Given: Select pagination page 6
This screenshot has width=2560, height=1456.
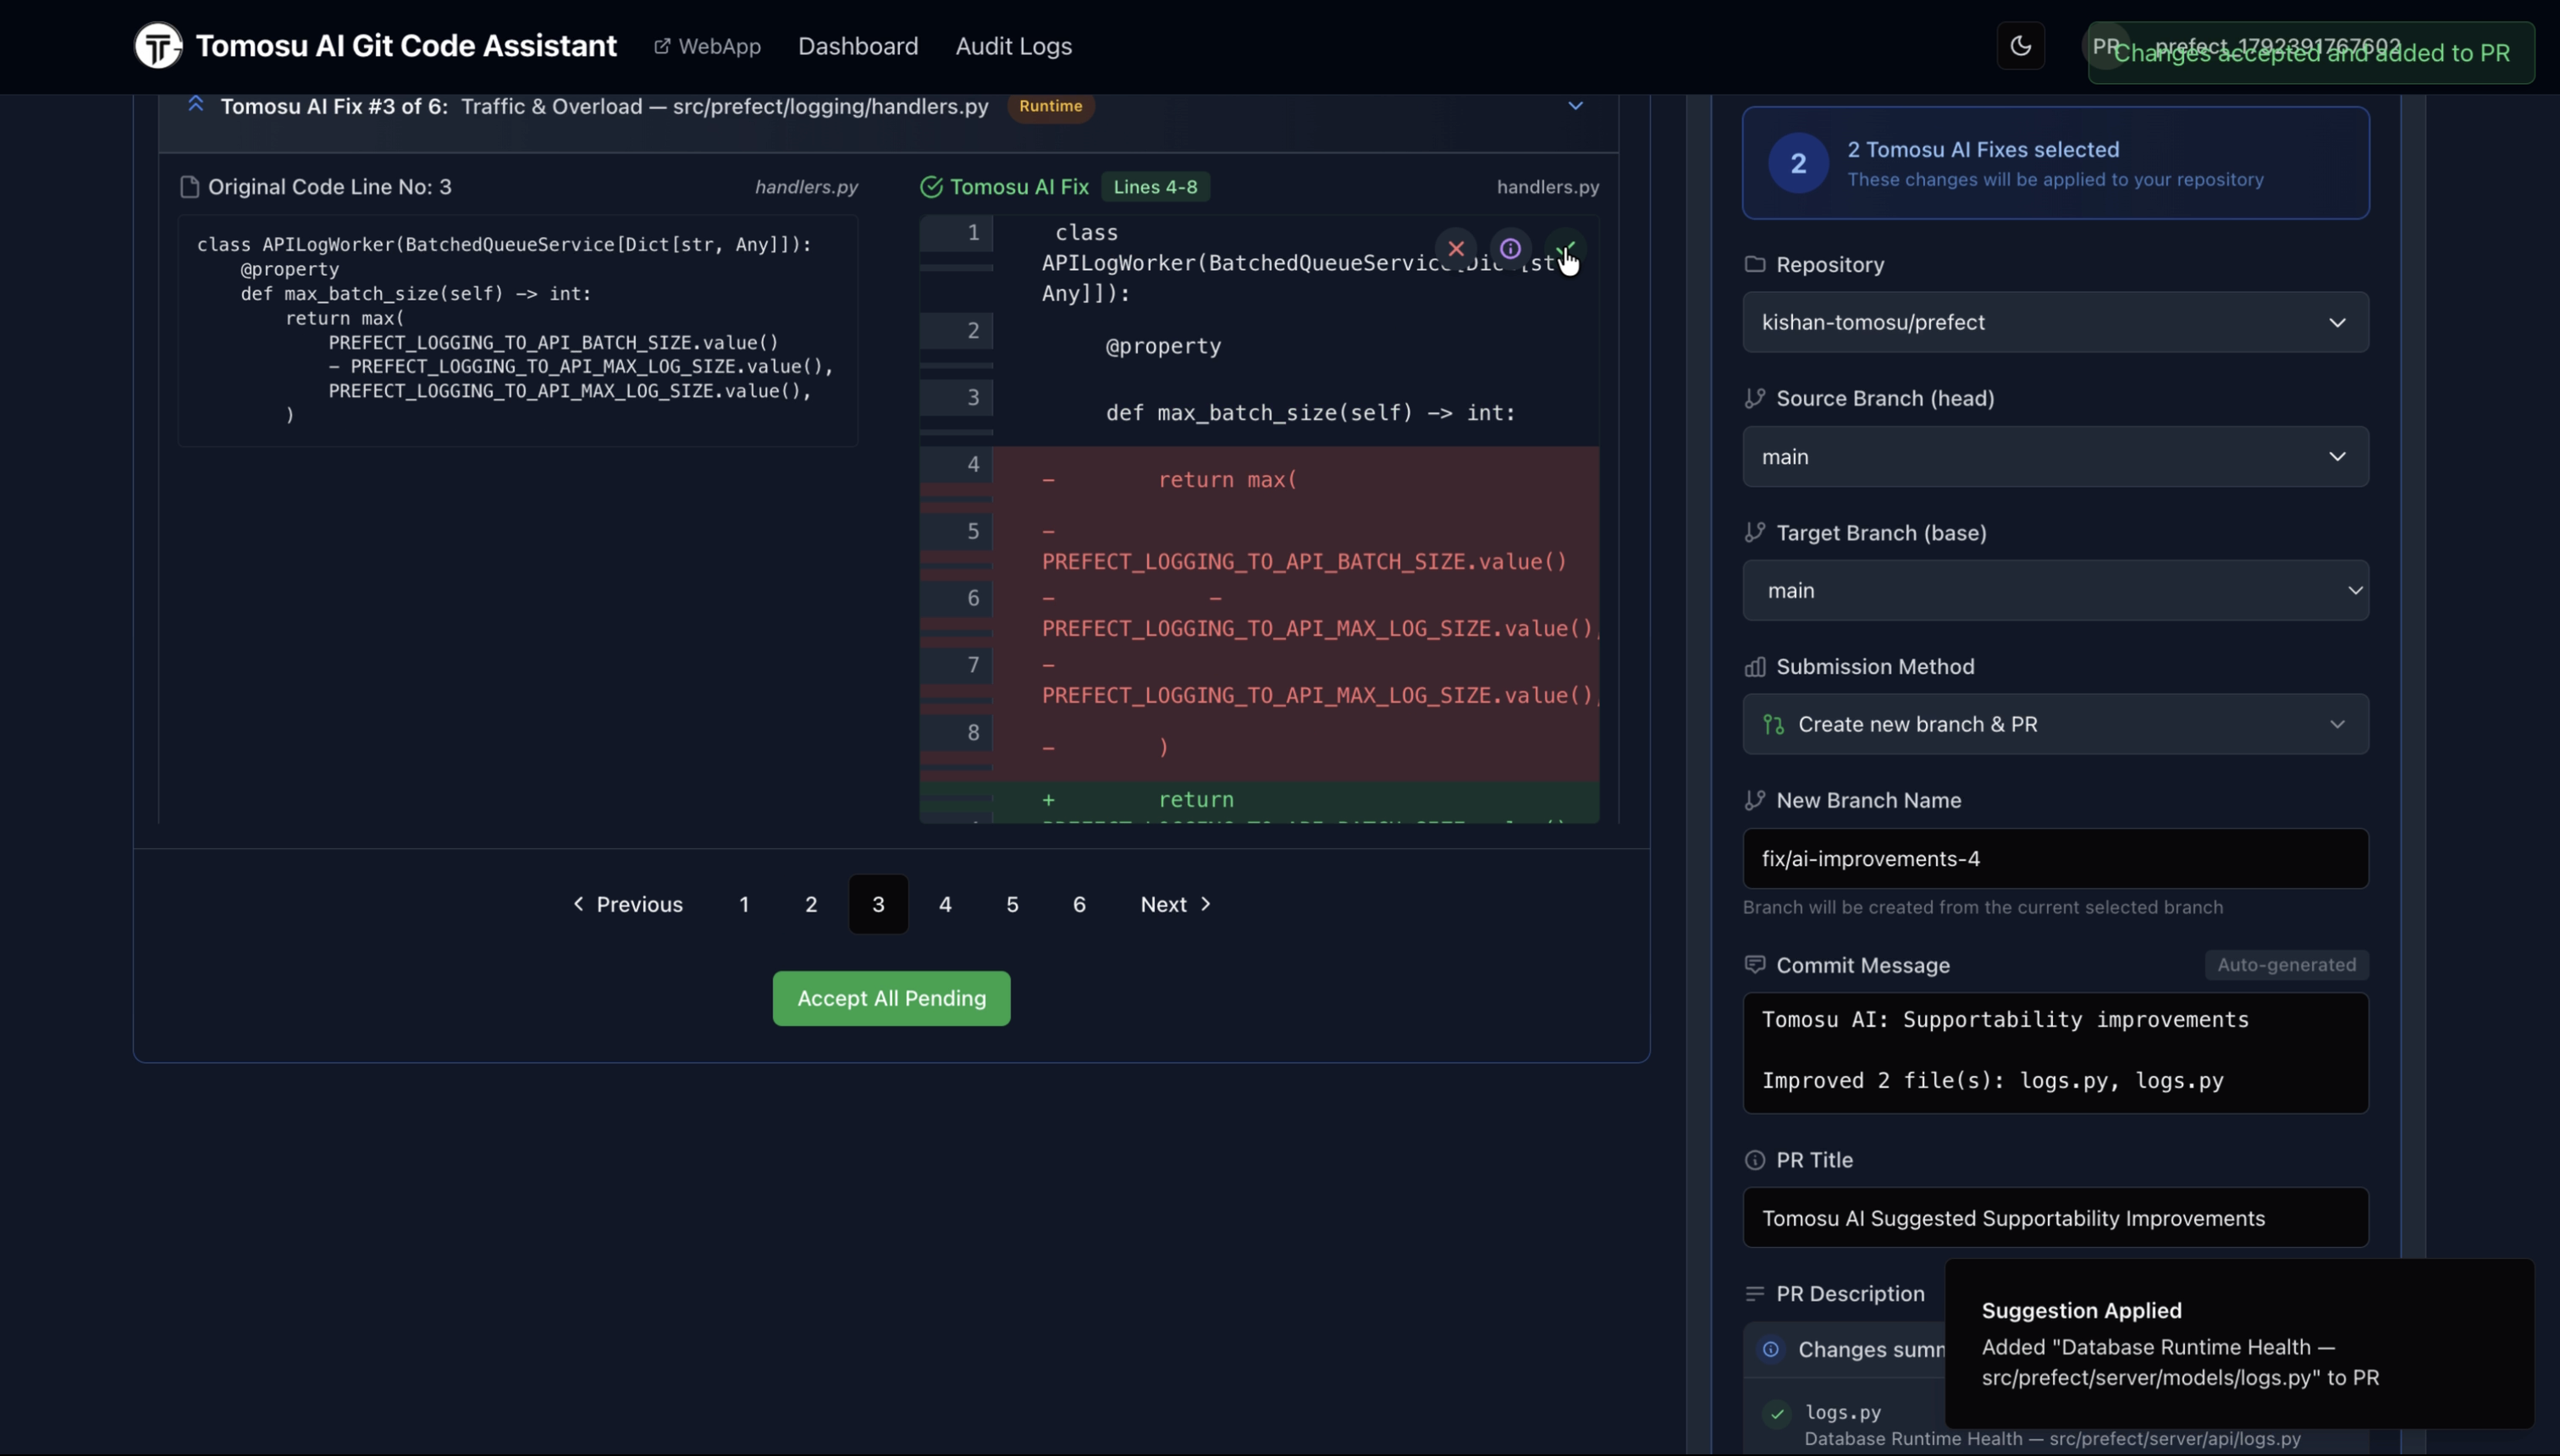Looking at the screenshot, I should [1079, 905].
